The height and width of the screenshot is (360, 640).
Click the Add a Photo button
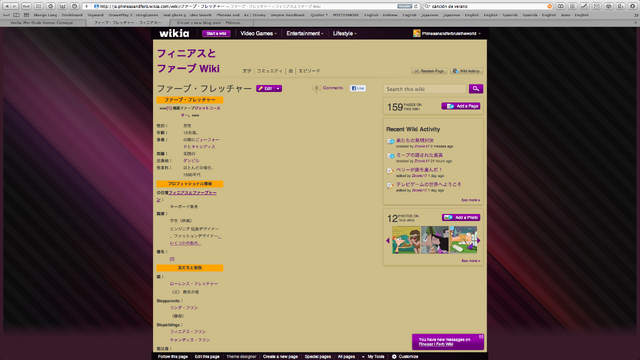(461, 218)
